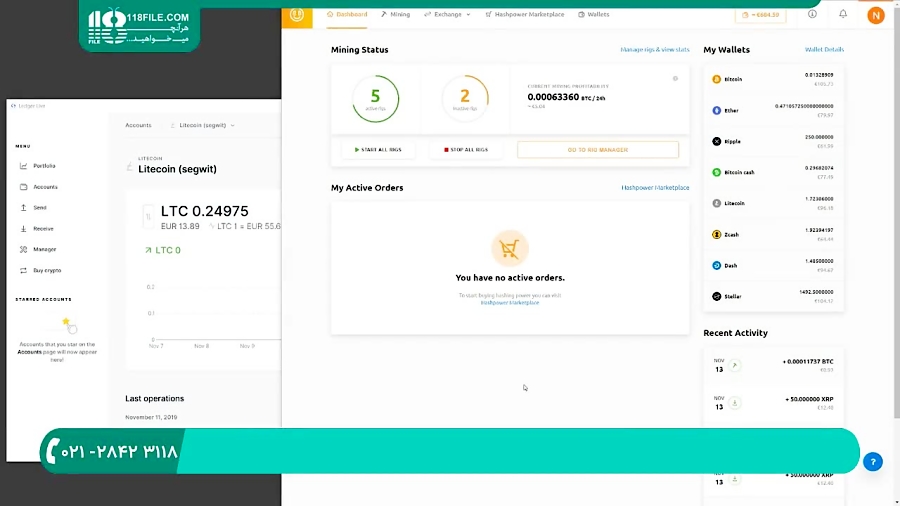Click the Nov 13 XRP deposit icon
The width and height of the screenshot is (900, 506).
735,403
